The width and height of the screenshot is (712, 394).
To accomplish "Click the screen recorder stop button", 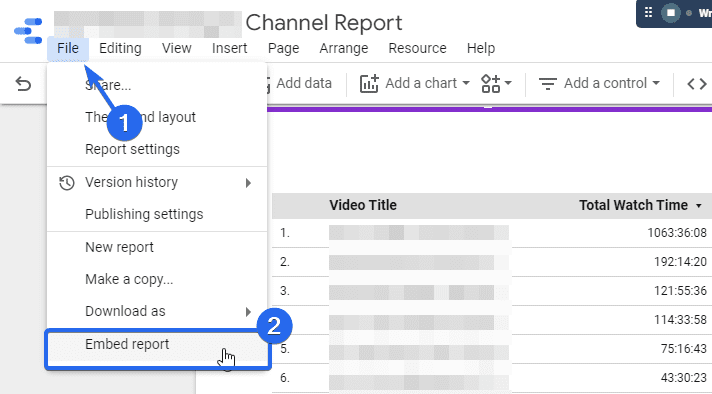I will click(x=671, y=13).
